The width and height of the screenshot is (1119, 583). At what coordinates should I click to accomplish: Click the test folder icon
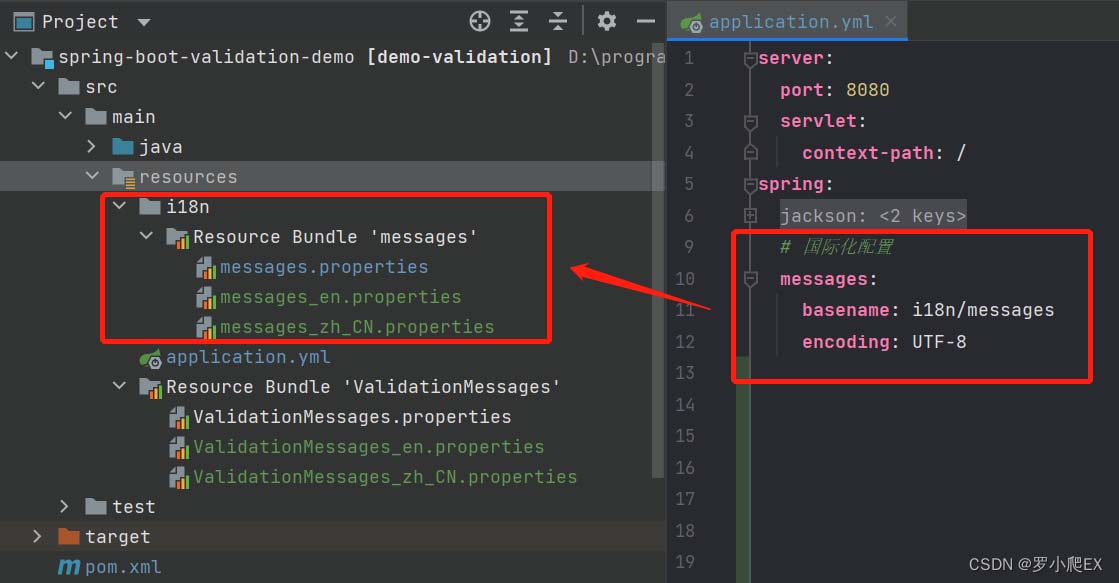coord(96,507)
